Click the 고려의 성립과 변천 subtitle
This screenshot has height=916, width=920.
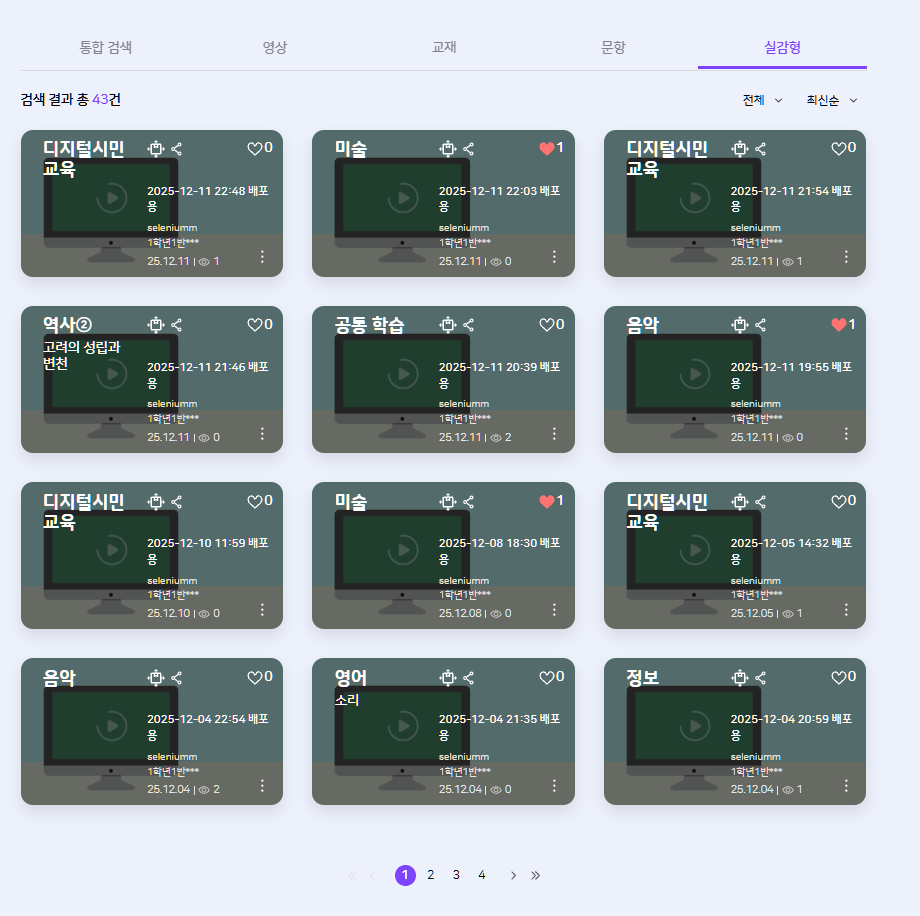(82, 355)
